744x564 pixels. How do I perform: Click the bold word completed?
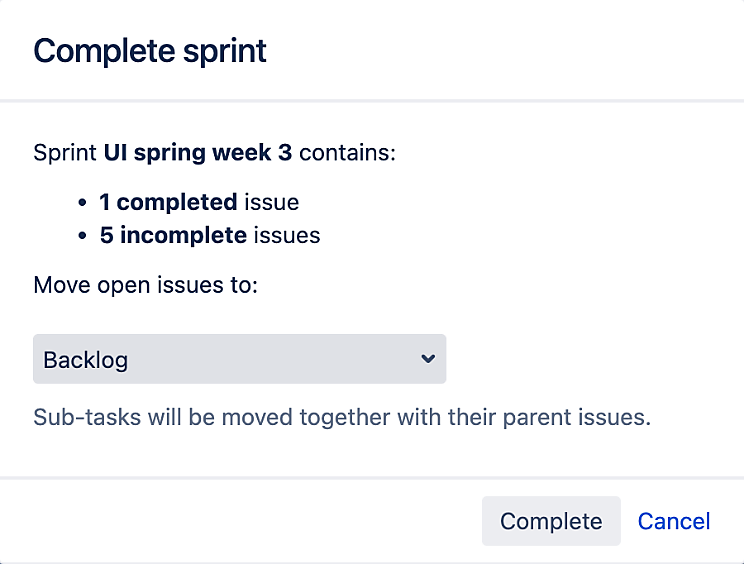click(177, 203)
